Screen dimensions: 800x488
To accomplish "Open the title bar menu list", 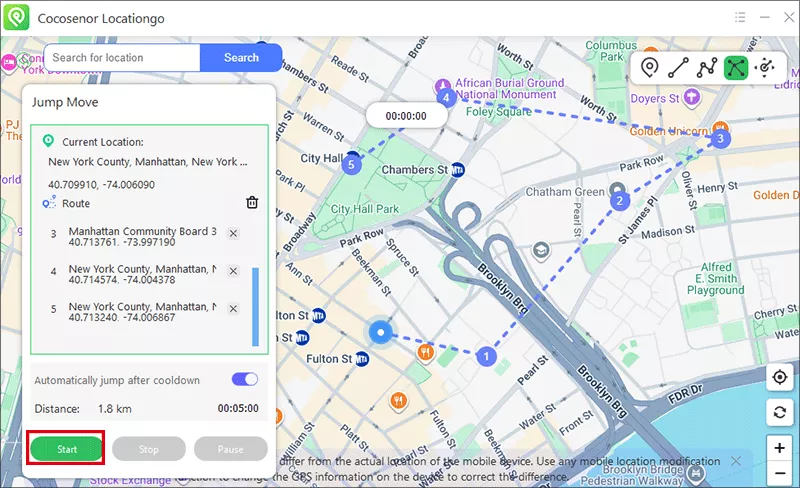I will (x=739, y=17).
